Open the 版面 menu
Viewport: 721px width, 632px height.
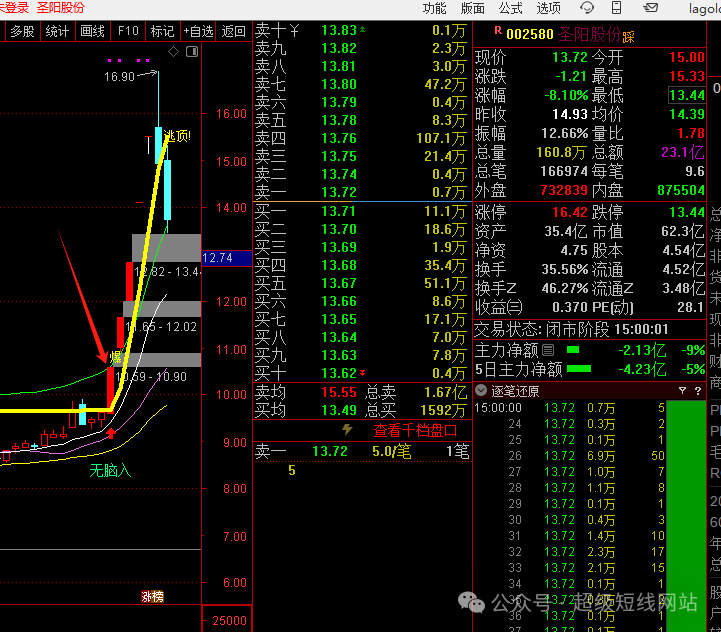[472, 8]
